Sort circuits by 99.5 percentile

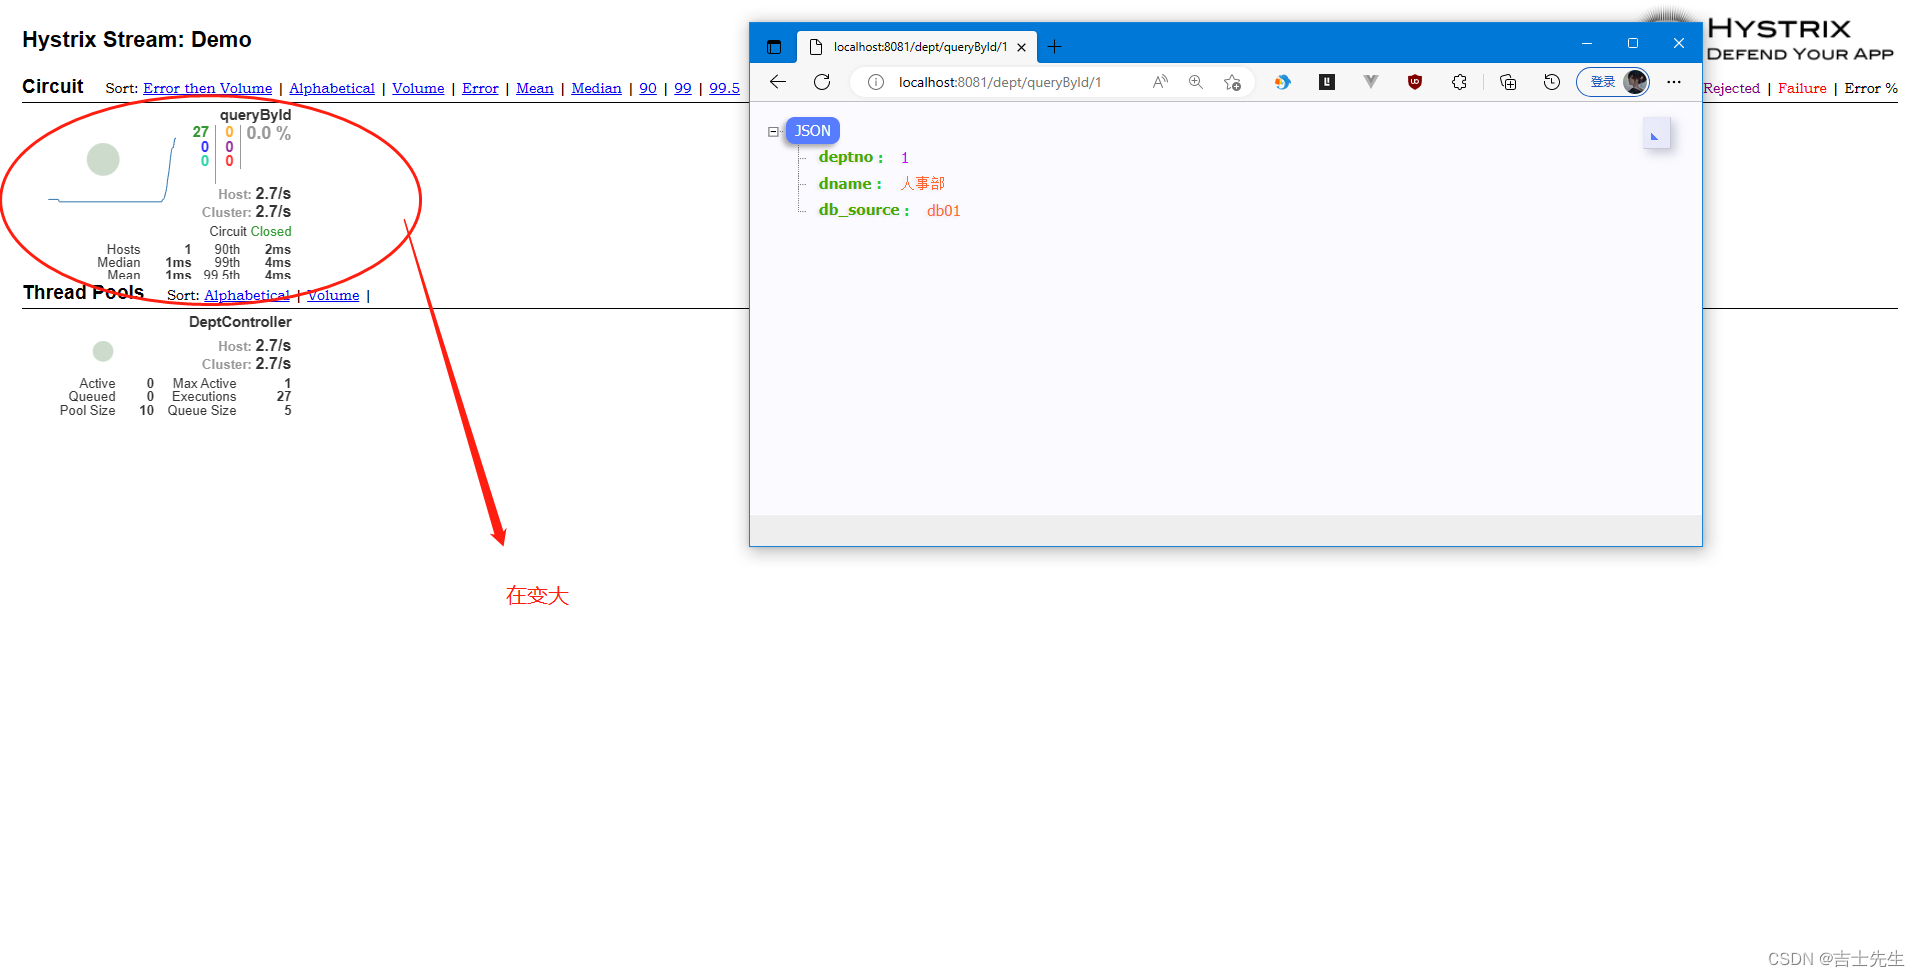tap(724, 88)
